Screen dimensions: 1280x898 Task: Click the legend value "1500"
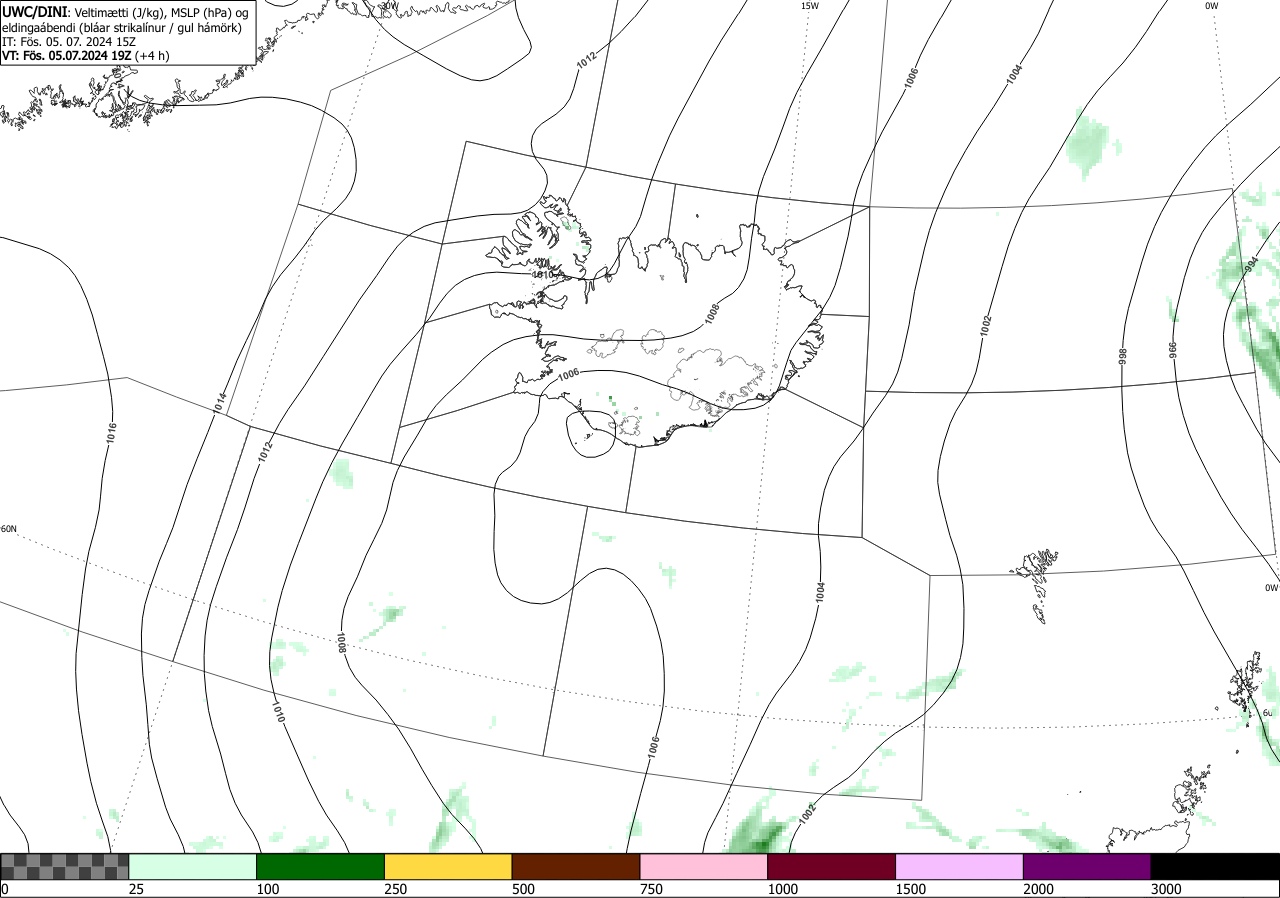click(x=911, y=889)
